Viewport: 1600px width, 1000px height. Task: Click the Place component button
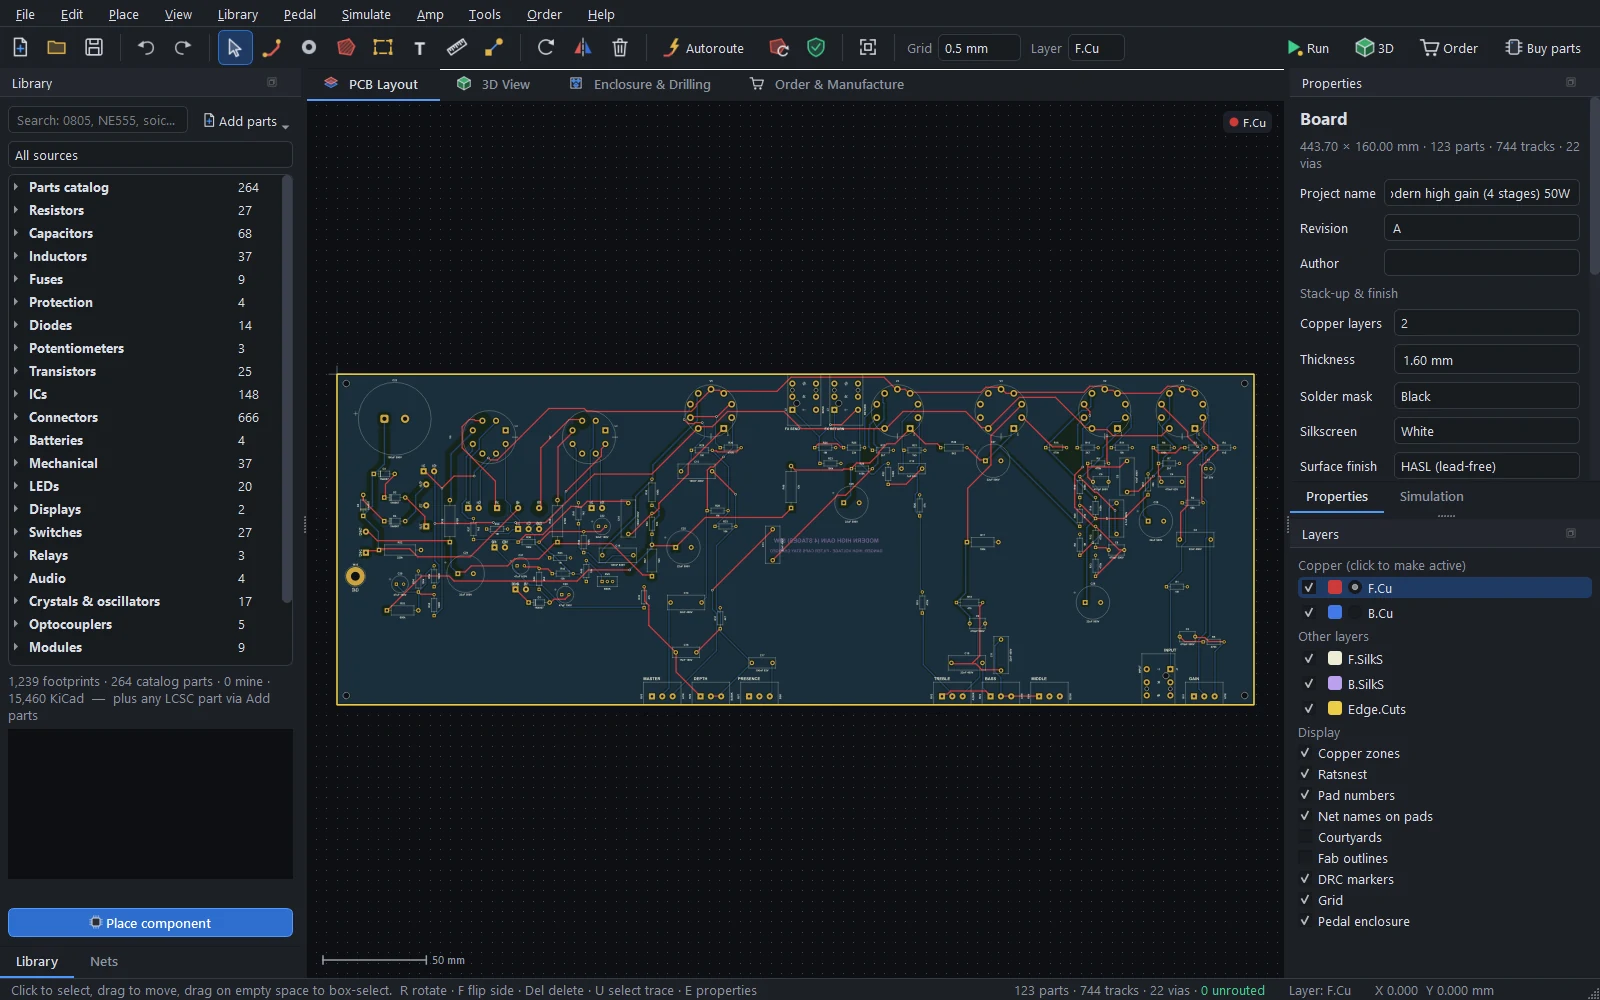(x=150, y=923)
